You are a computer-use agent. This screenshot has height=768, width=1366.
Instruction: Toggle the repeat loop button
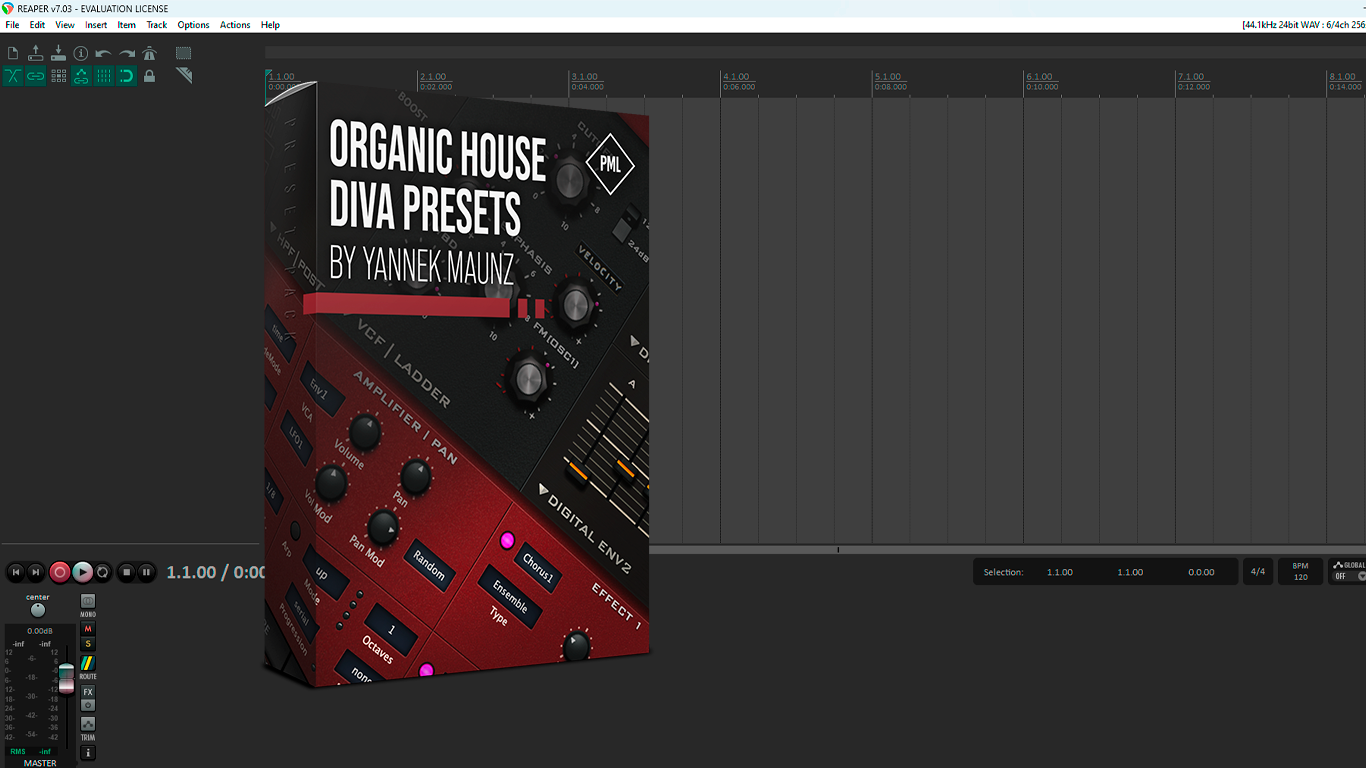pyautogui.click(x=103, y=572)
